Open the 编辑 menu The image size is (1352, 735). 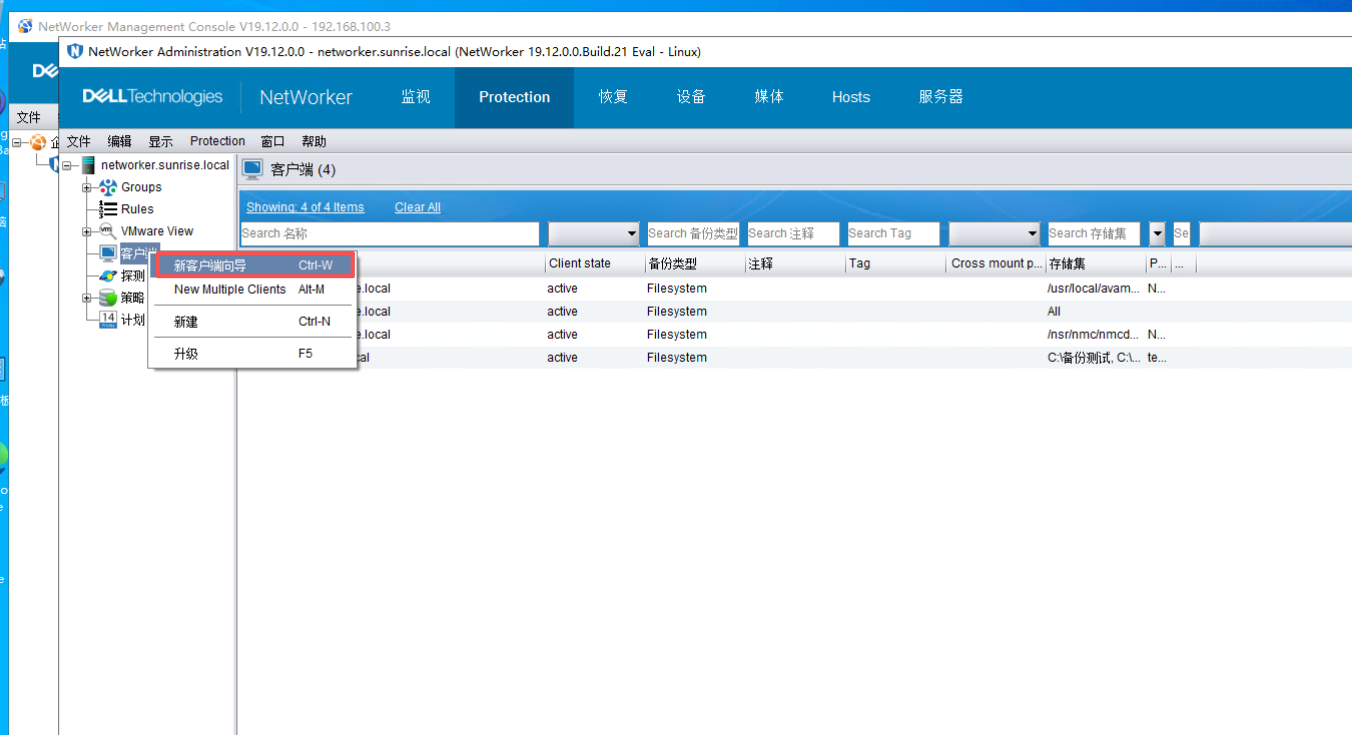119,141
